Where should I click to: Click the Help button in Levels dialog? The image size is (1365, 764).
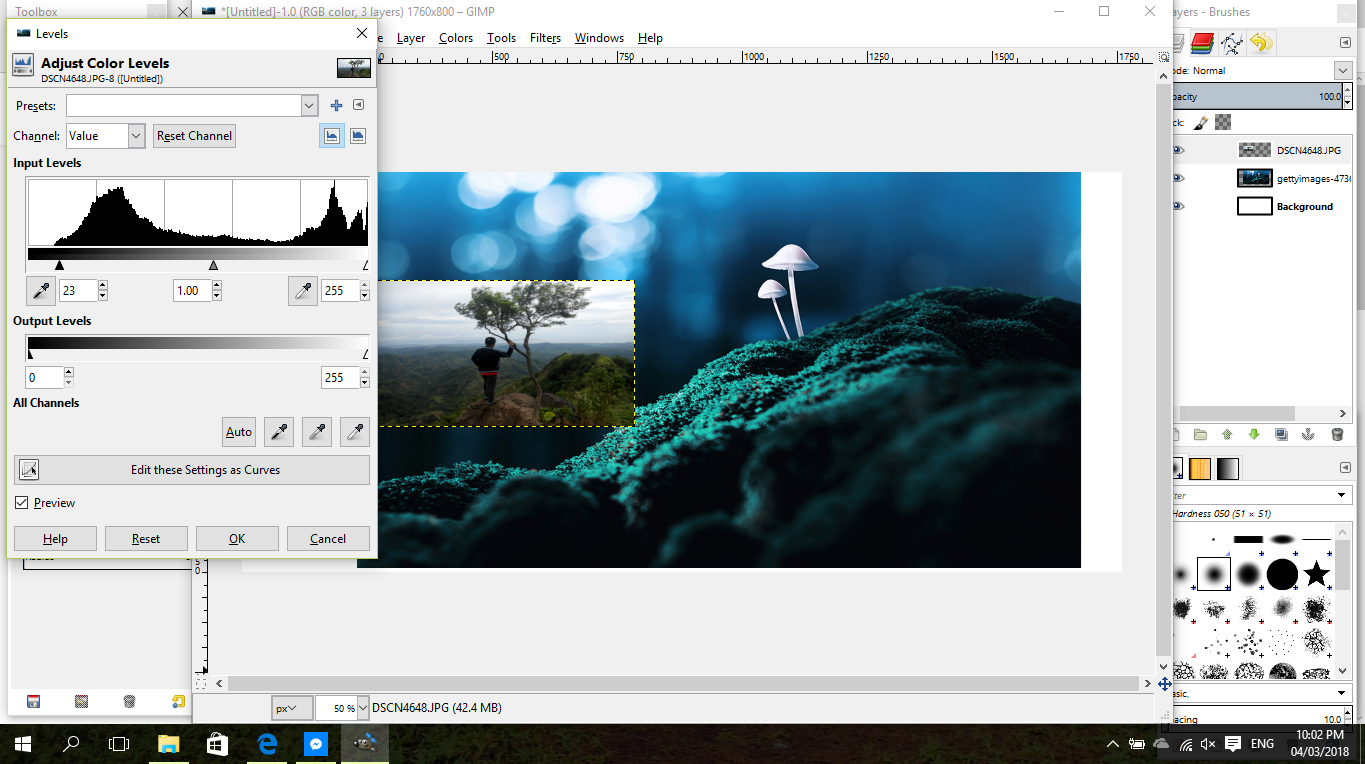coord(55,538)
